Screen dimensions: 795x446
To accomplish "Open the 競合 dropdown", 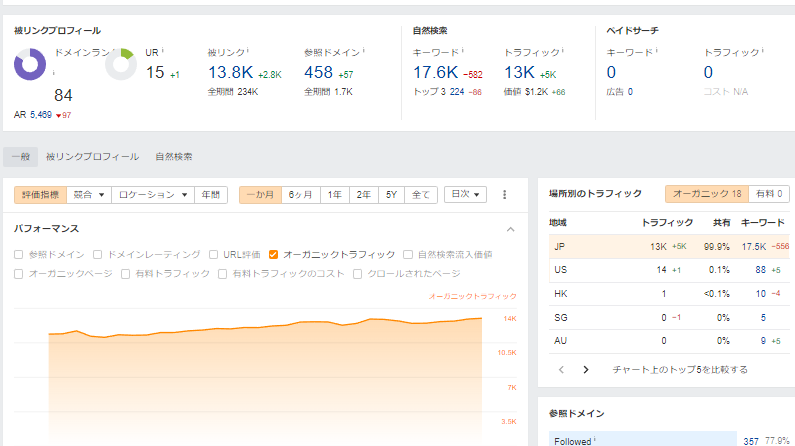I will point(89,195).
